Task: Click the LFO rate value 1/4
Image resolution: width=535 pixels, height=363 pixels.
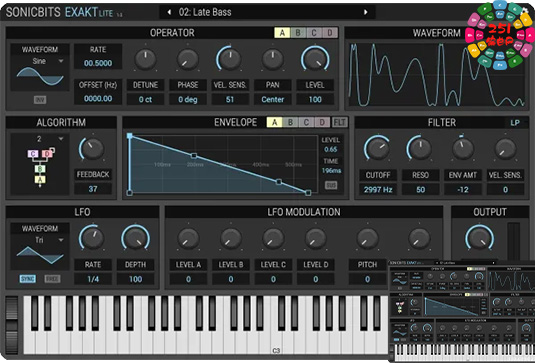Action: 93,279
